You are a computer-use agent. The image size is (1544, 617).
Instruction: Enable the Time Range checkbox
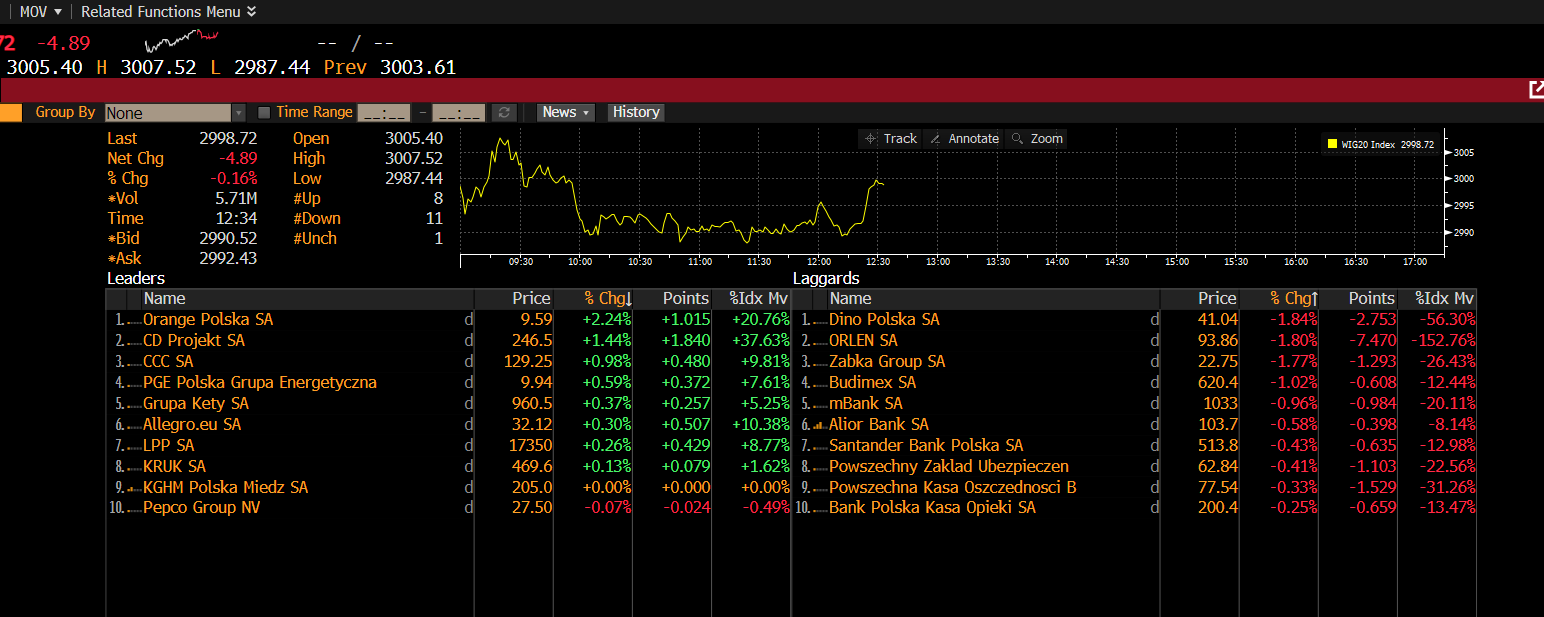click(264, 113)
